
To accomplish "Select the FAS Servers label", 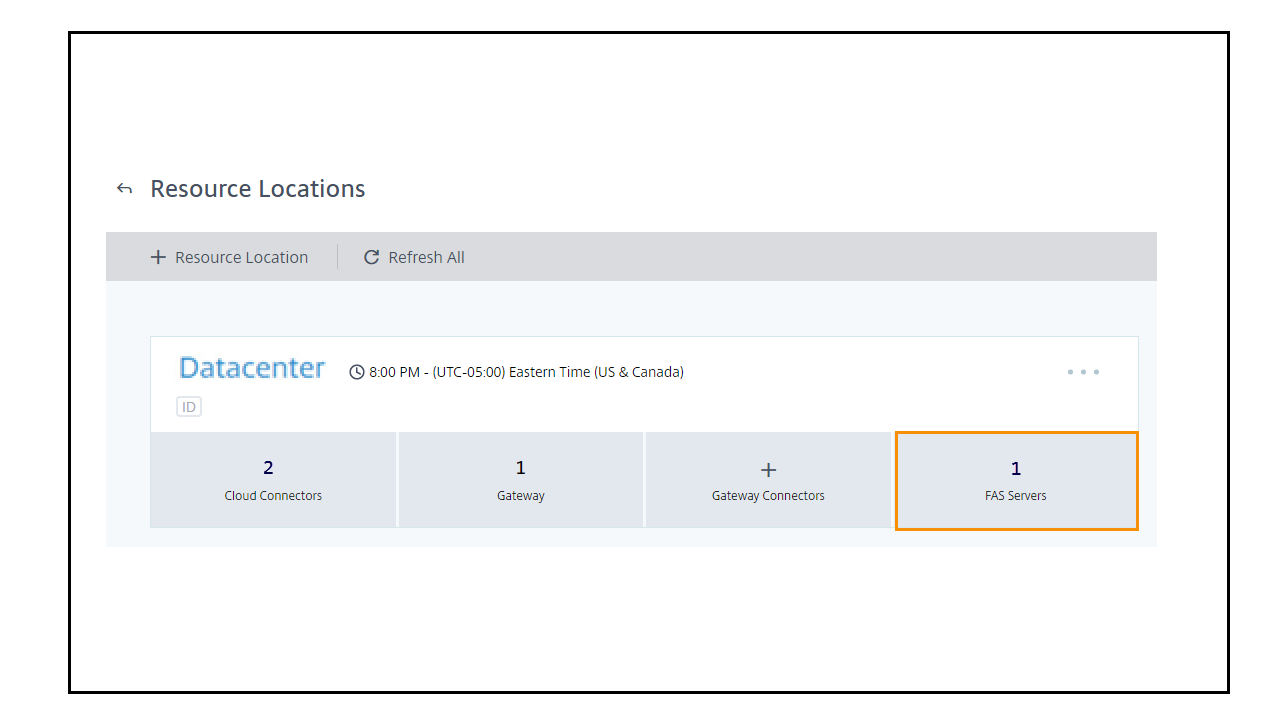I will pos(1016,496).
